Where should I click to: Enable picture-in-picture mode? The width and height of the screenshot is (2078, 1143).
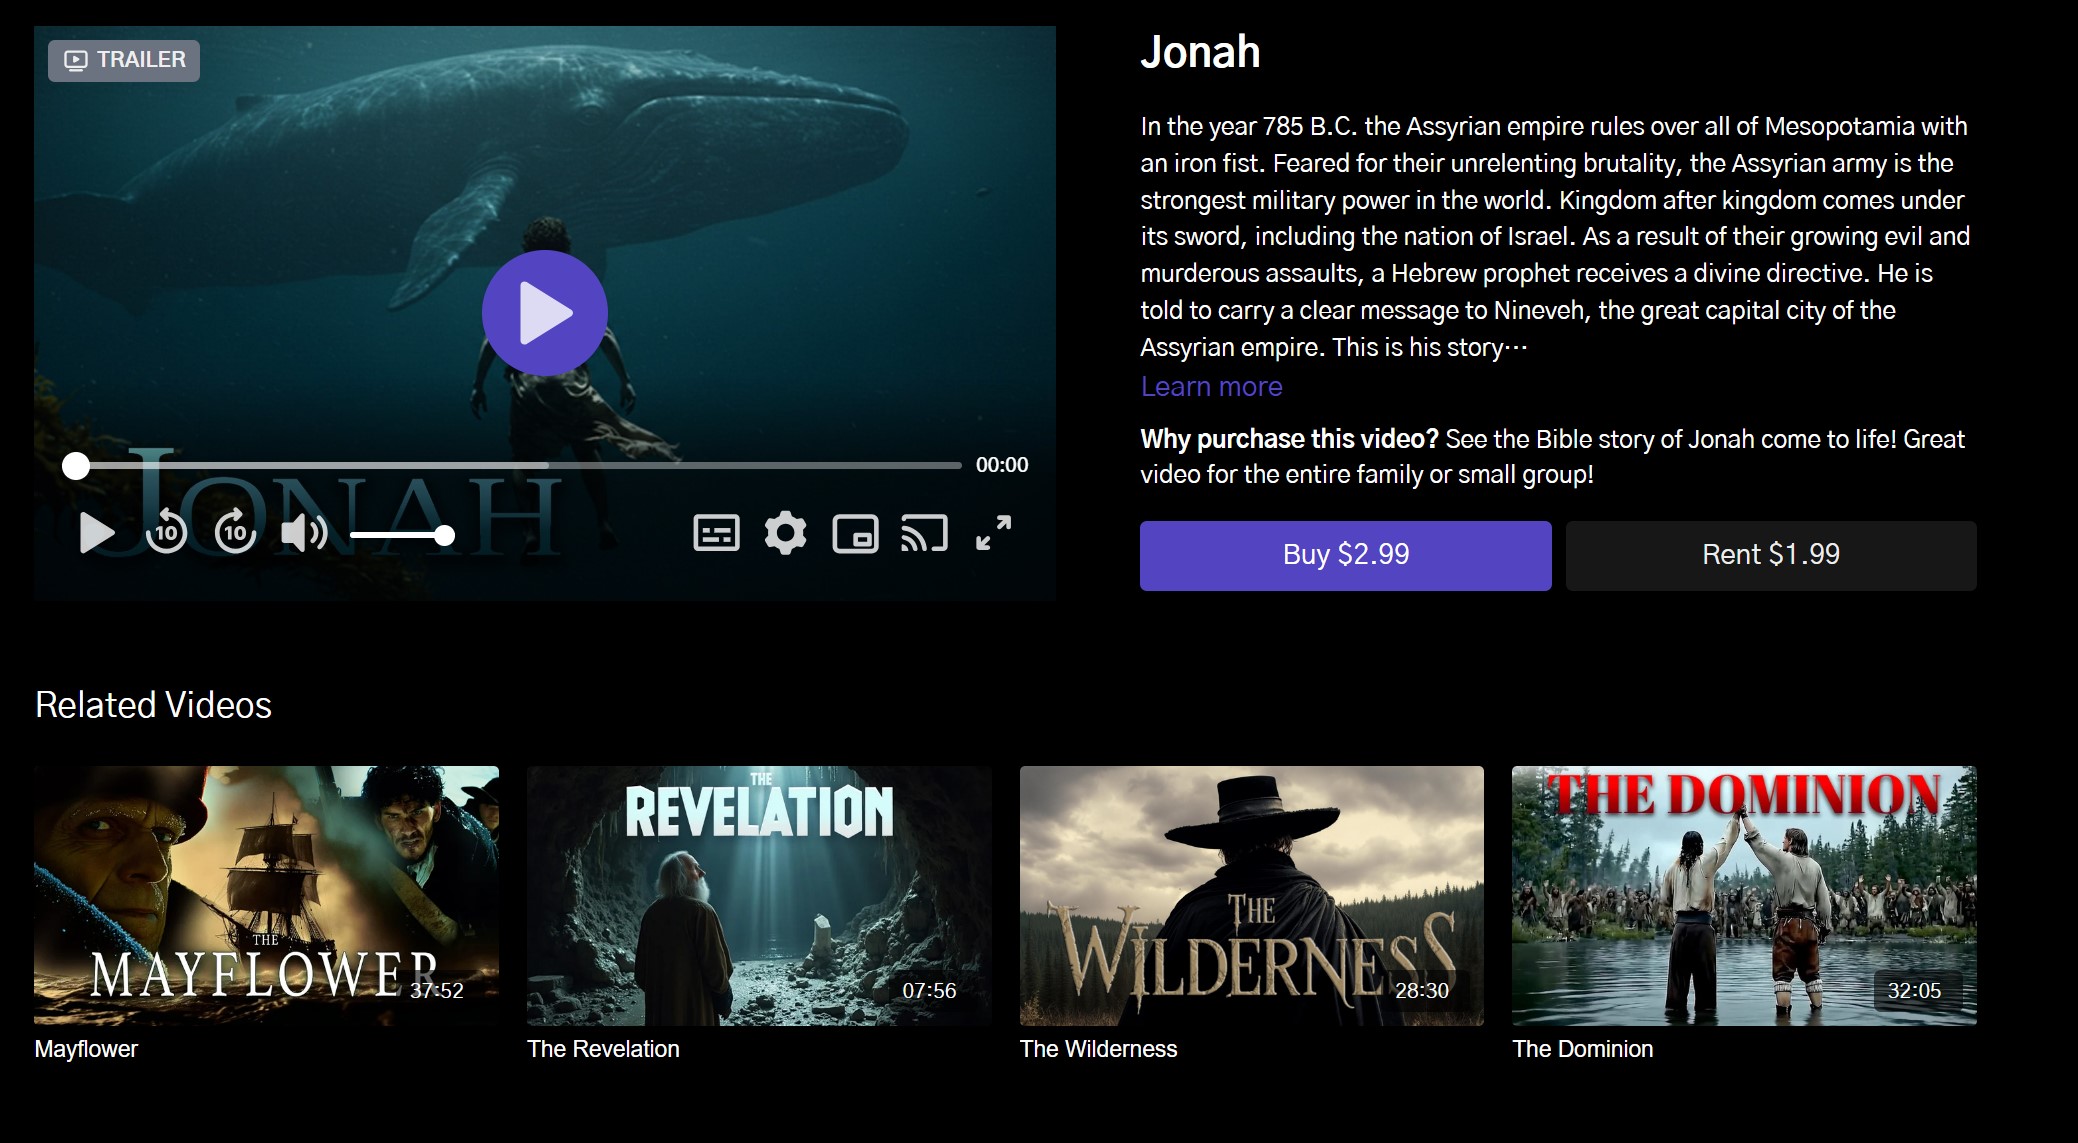coord(855,533)
